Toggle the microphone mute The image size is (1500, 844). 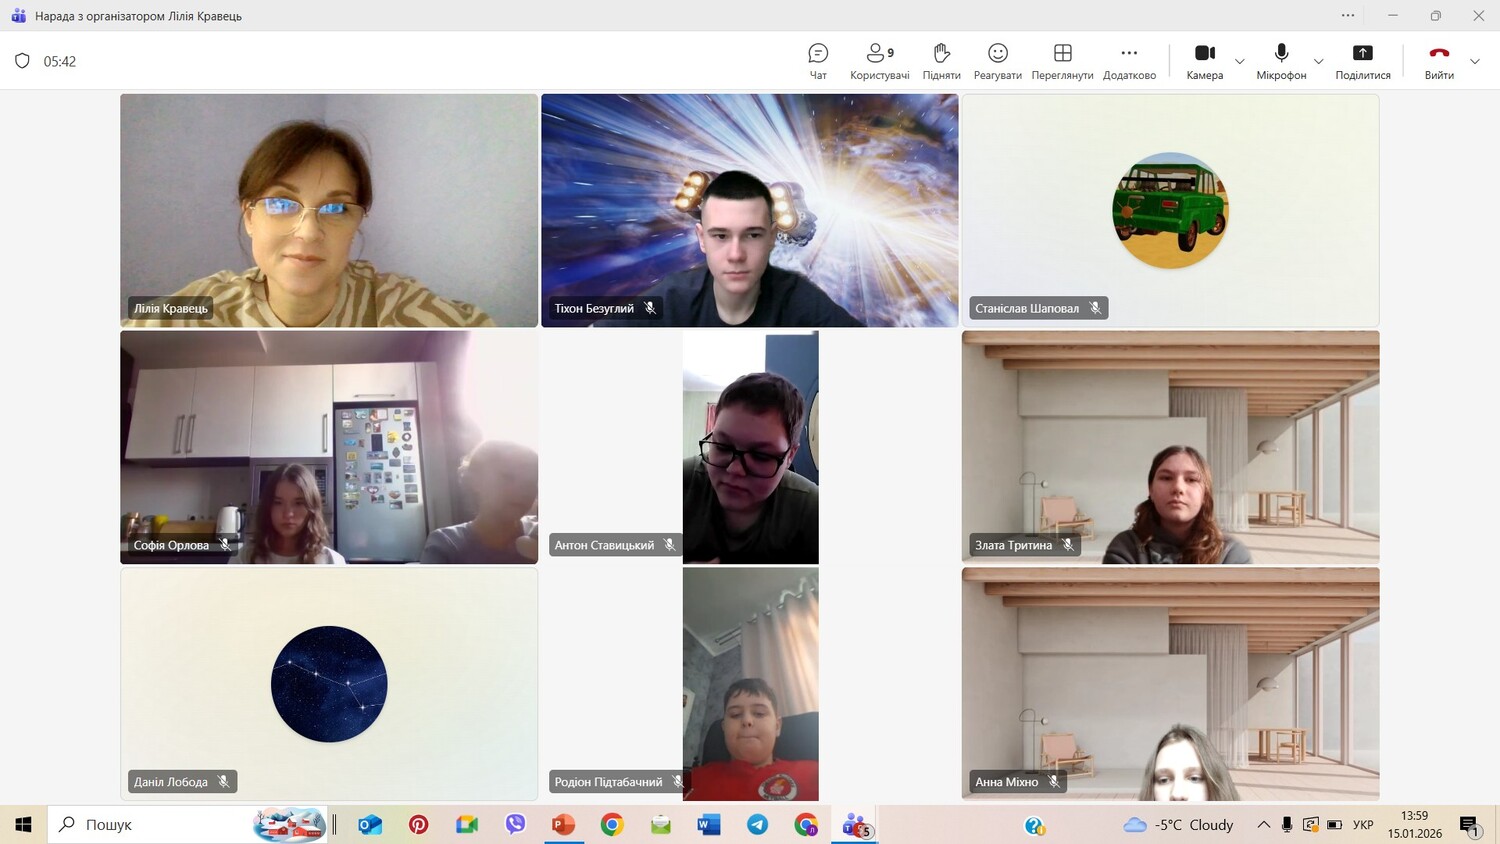(1281, 61)
